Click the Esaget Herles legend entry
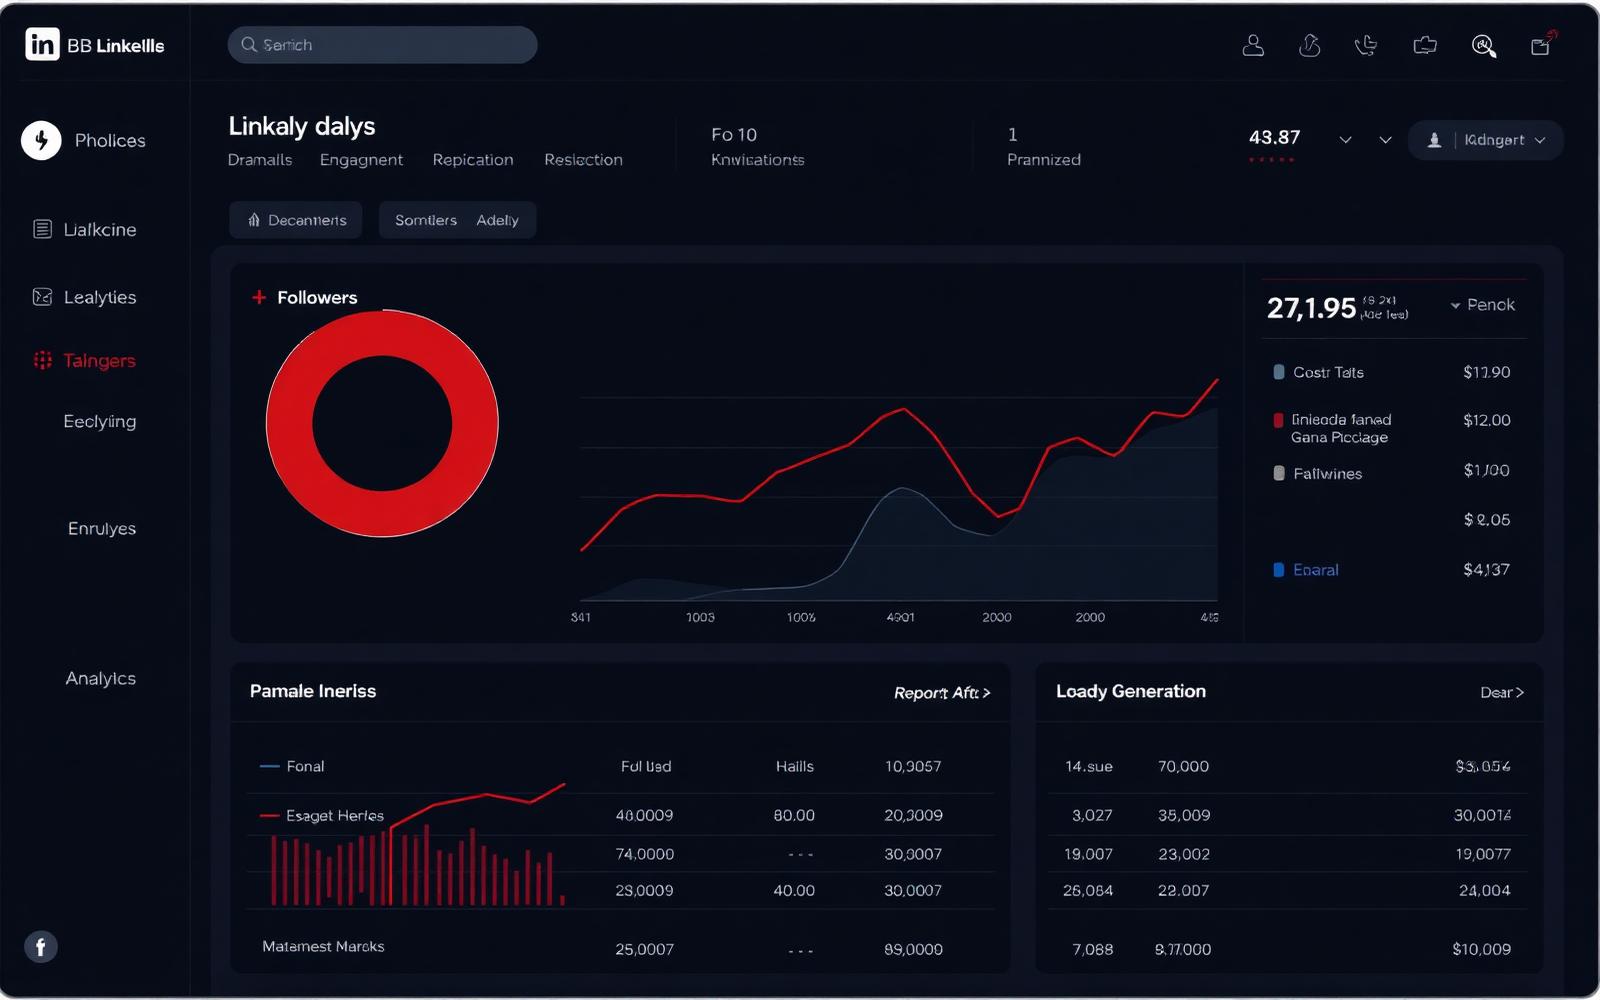Screen dimensions: 1600x1000 click(x=322, y=815)
